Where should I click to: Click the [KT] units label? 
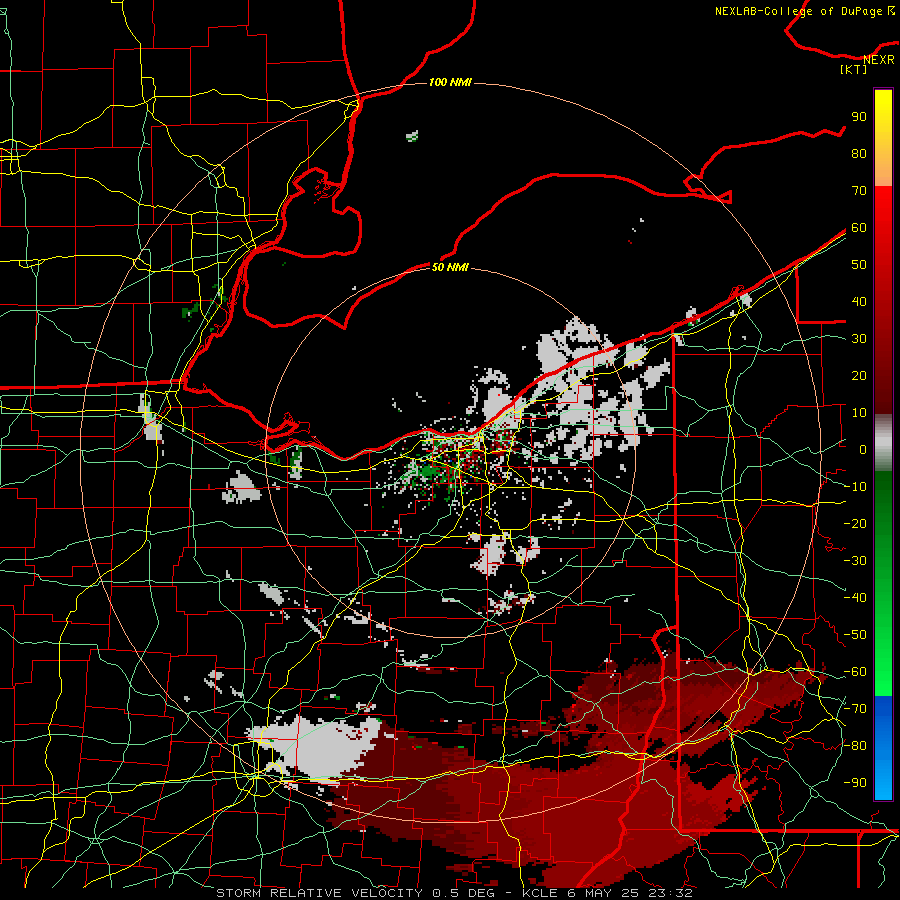pos(854,69)
